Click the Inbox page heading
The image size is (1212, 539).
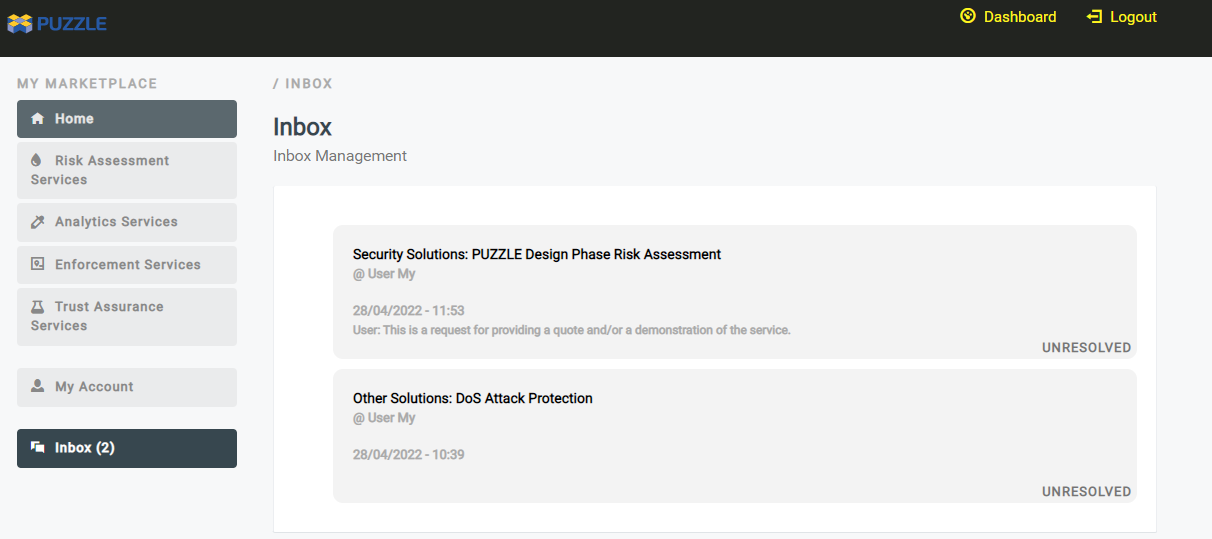(303, 127)
